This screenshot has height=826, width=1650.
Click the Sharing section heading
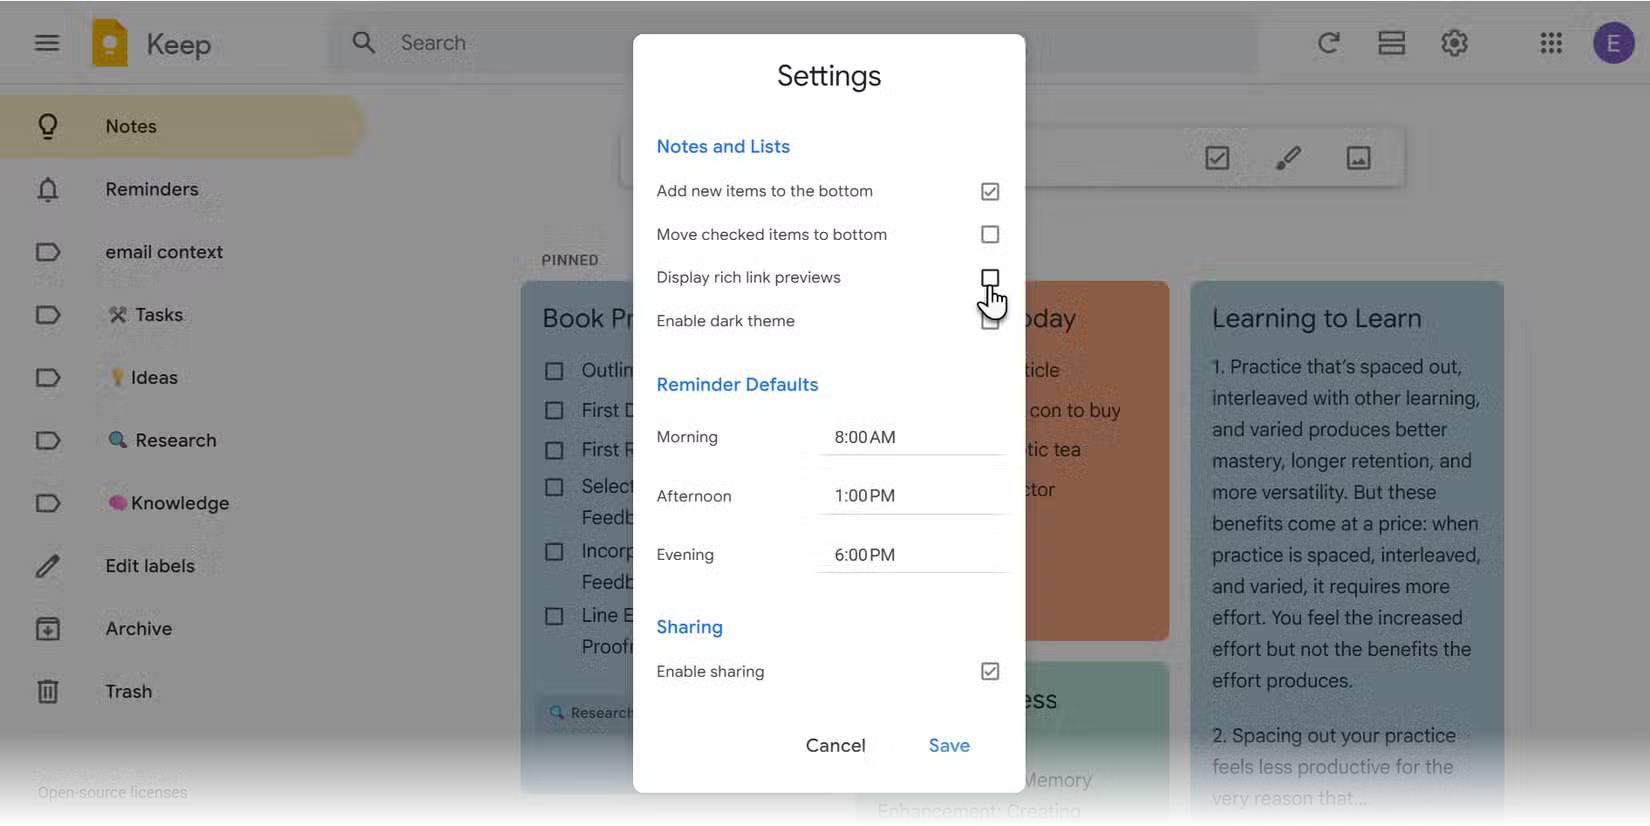(689, 627)
